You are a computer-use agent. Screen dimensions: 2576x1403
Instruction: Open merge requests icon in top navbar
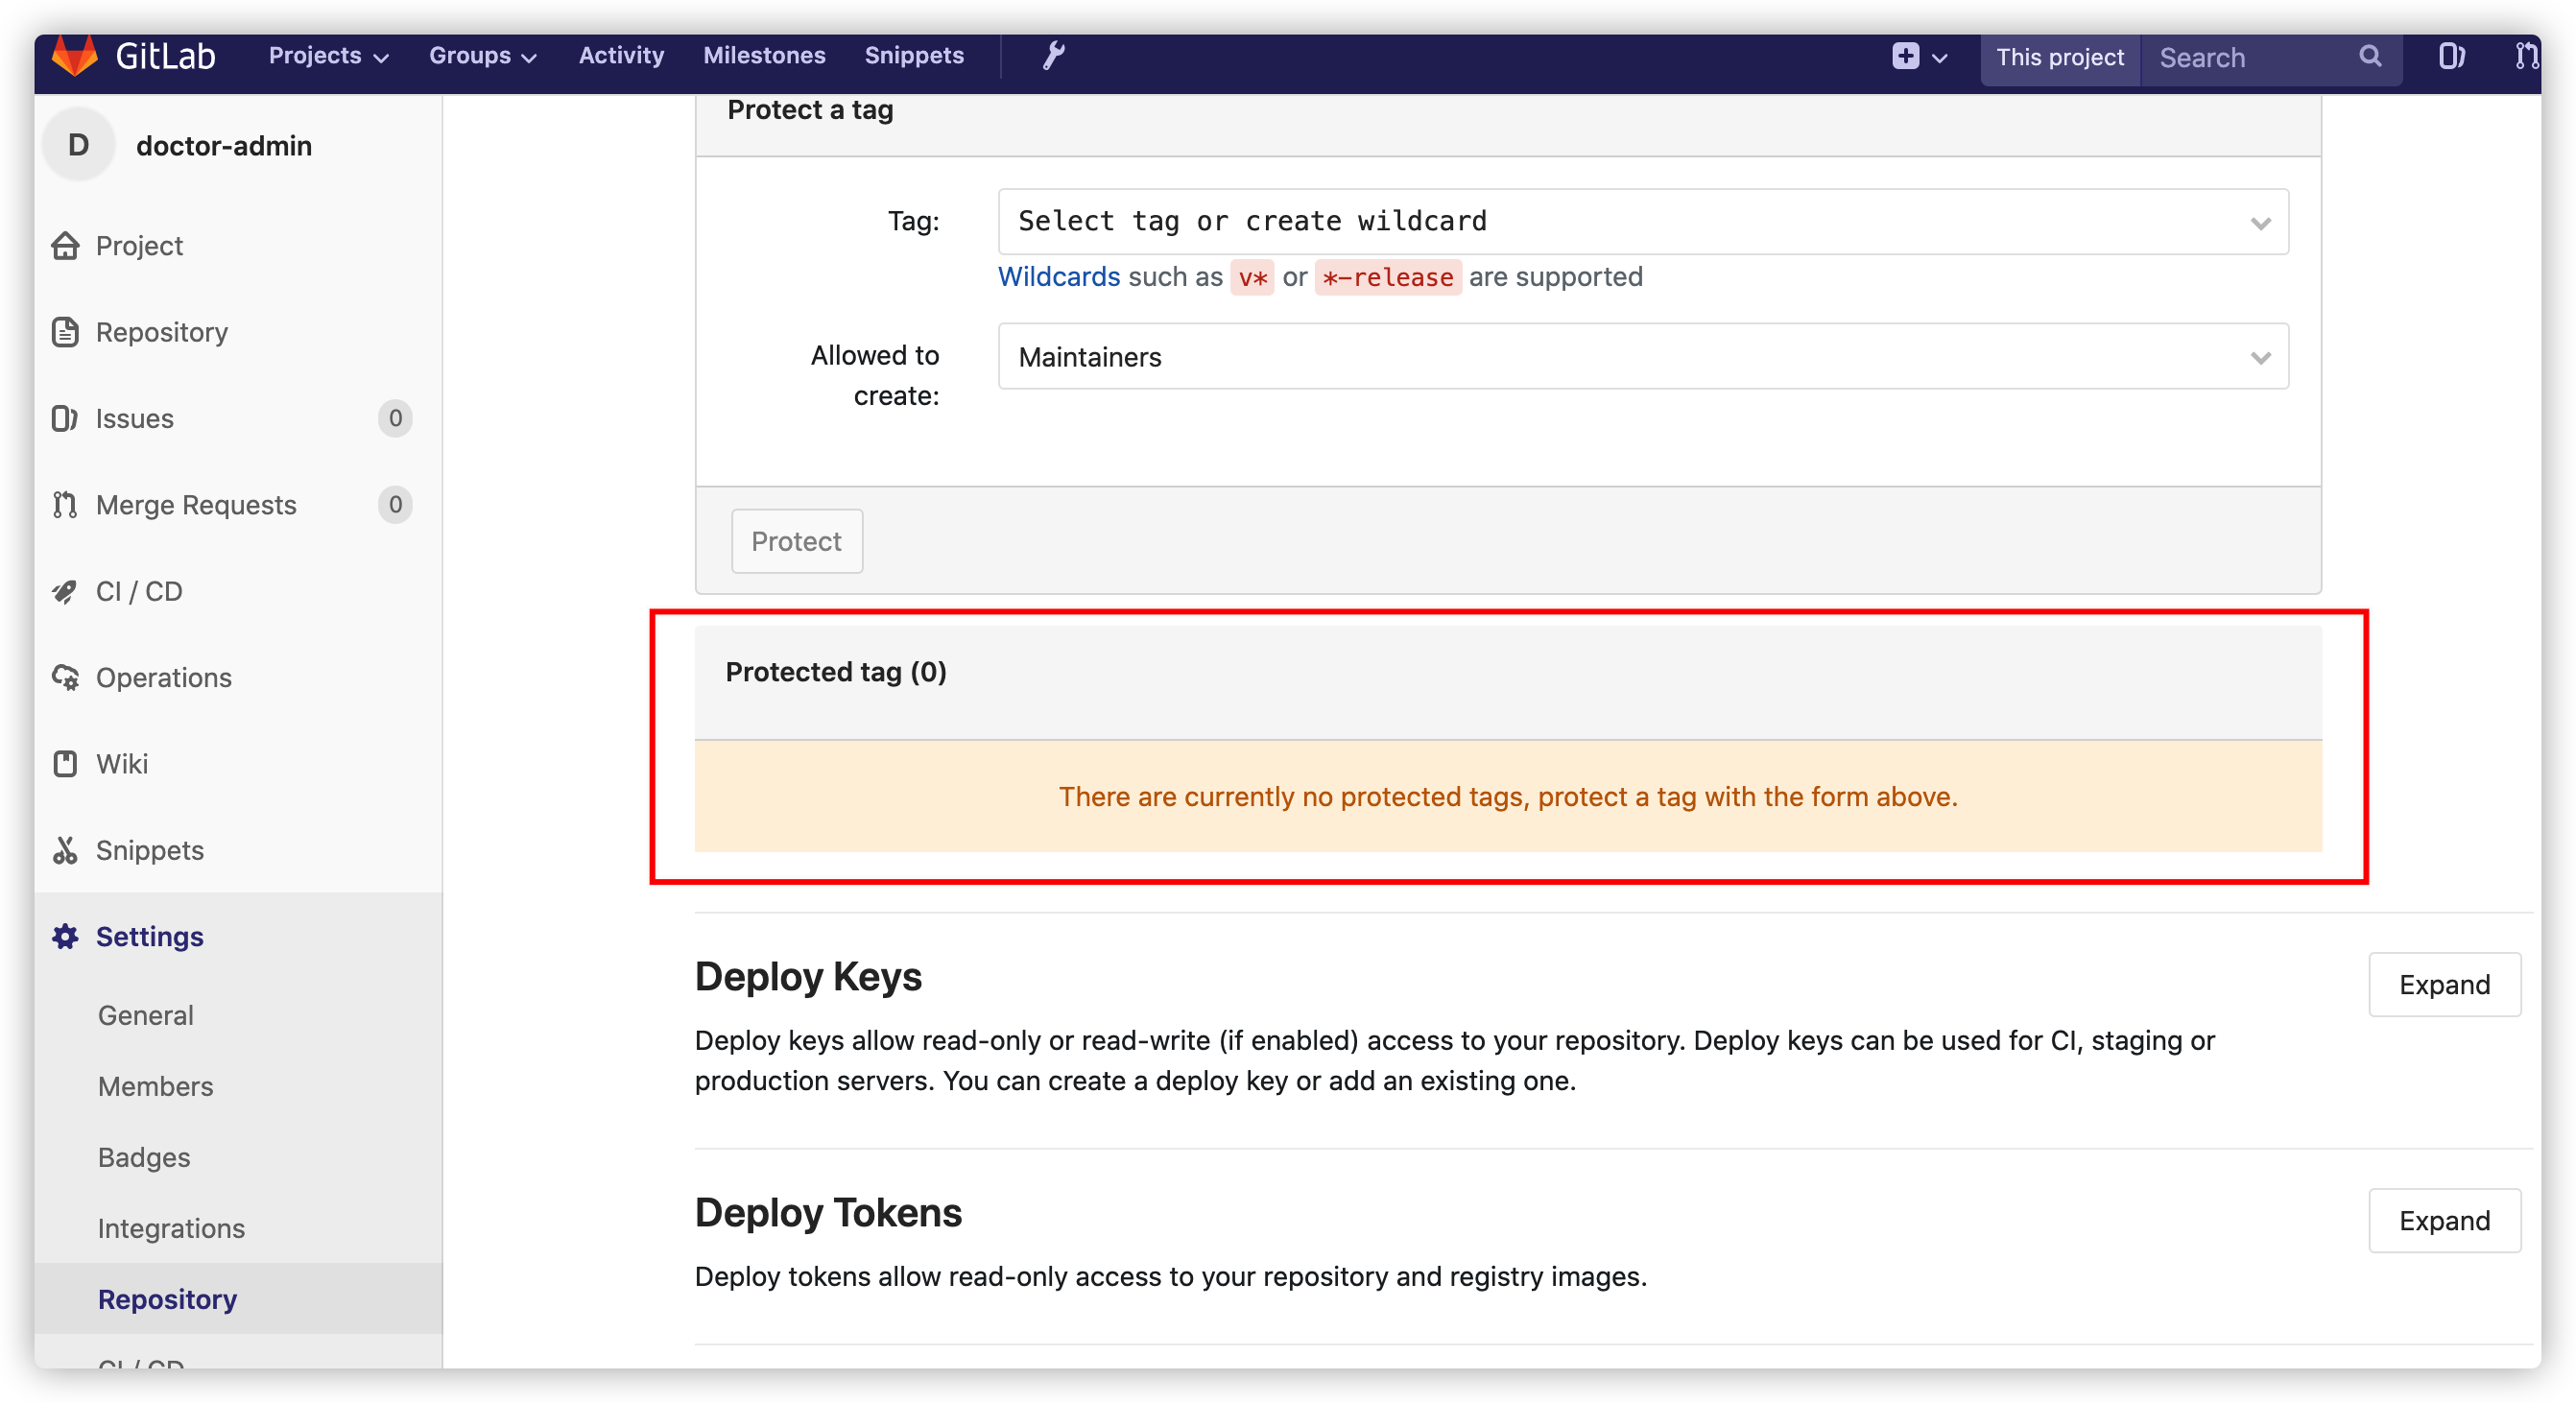2526,57
